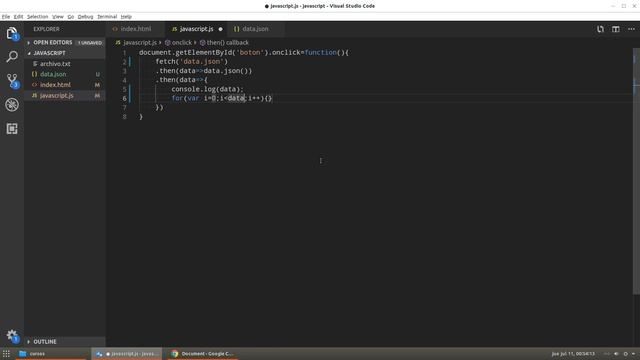Open the Terminal menu

[107, 17]
